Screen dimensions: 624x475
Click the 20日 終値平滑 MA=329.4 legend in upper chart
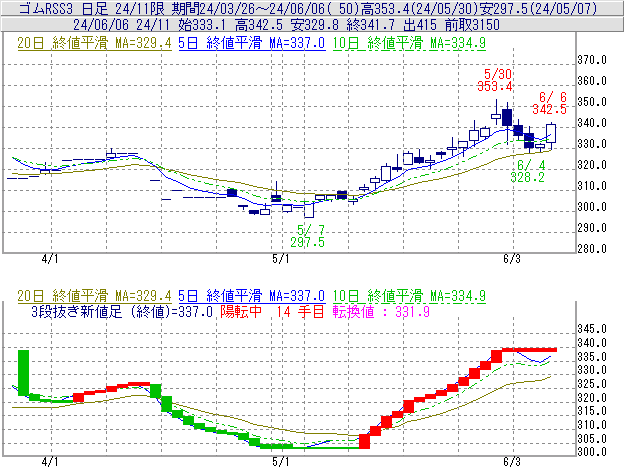click(x=94, y=43)
